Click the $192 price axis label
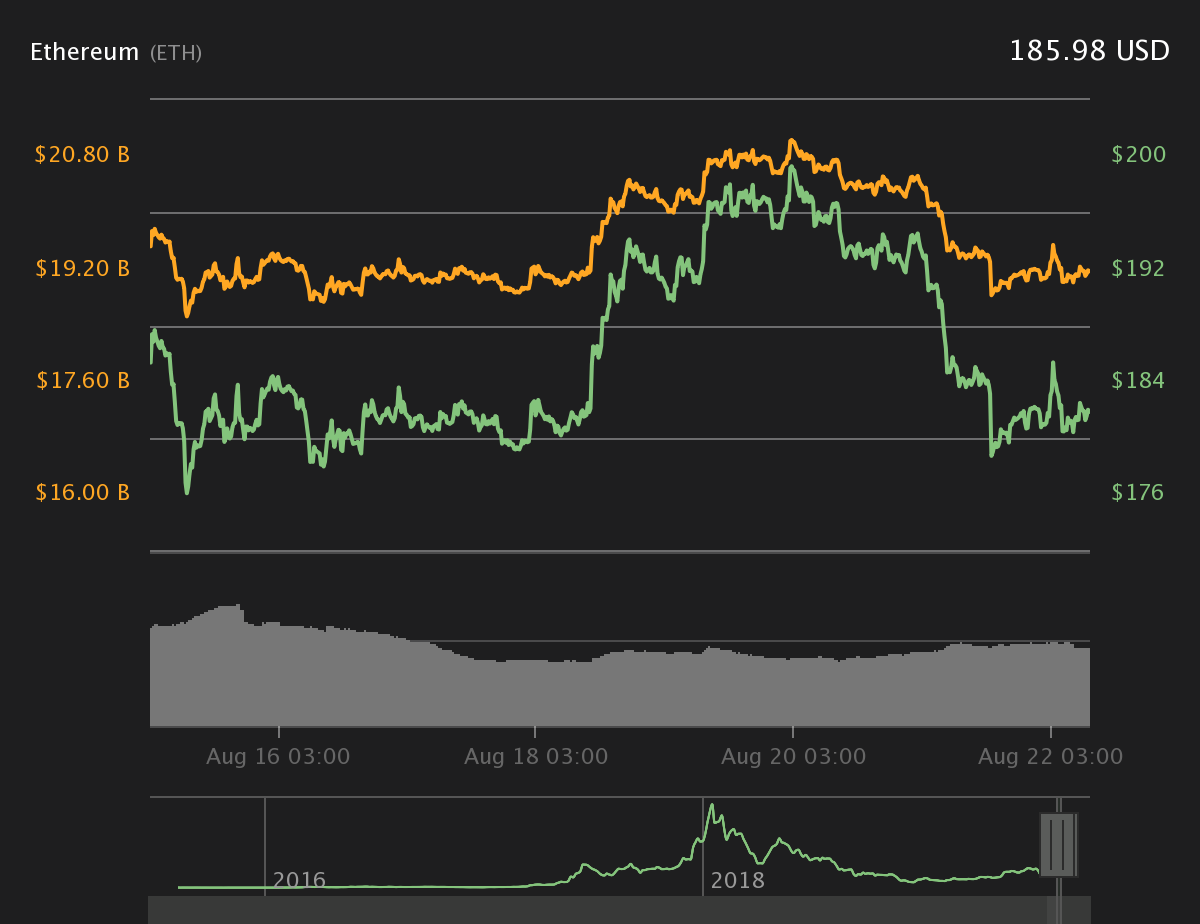The height and width of the screenshot is (924, 1200). (1138, 268)
